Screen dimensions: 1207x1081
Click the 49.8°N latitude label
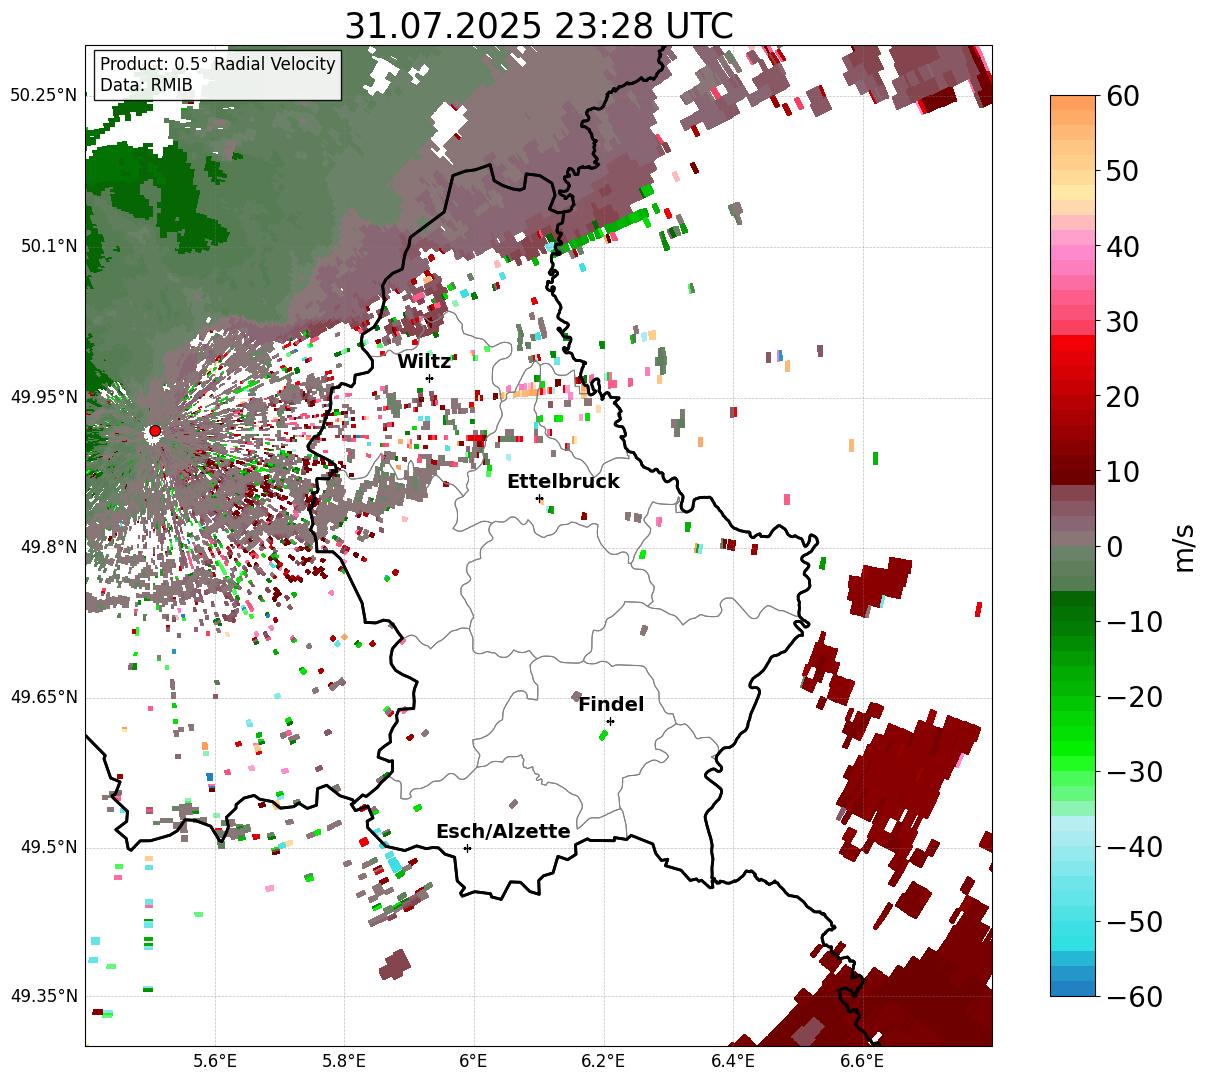pyautogui.click(x=49, y=547)
